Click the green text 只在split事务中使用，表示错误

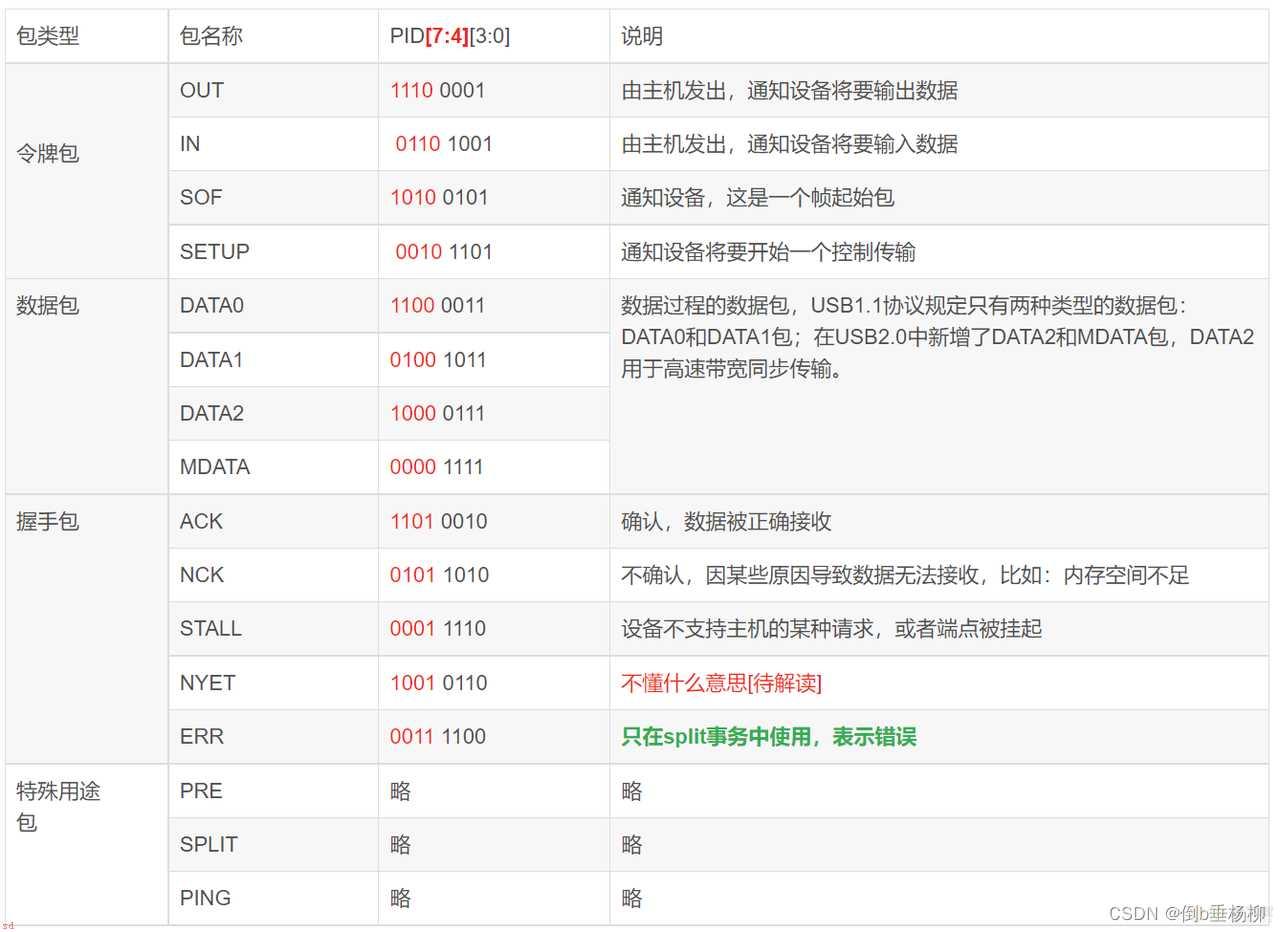[x=769, y=737]
